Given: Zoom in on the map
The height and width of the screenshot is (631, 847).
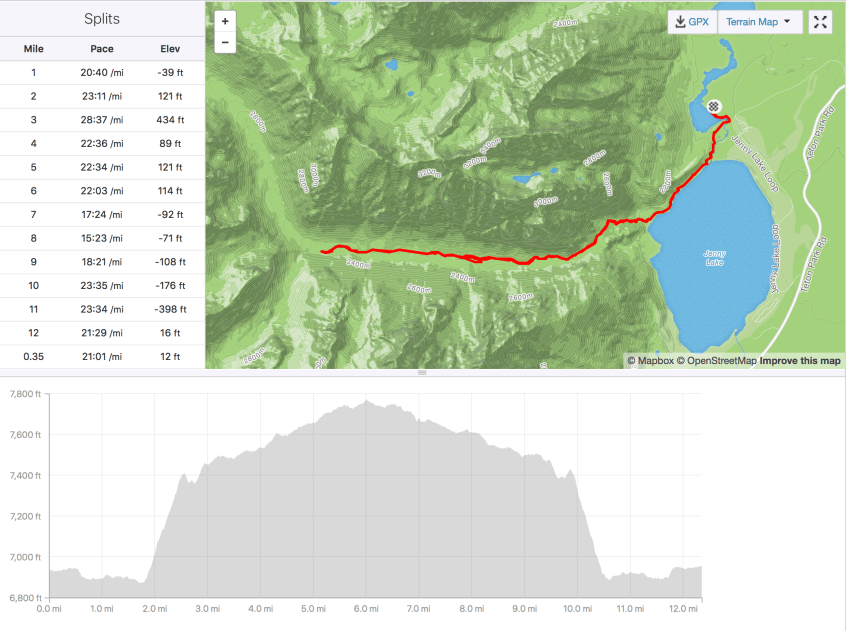Looking at the screenshot, I should (225, 21).
